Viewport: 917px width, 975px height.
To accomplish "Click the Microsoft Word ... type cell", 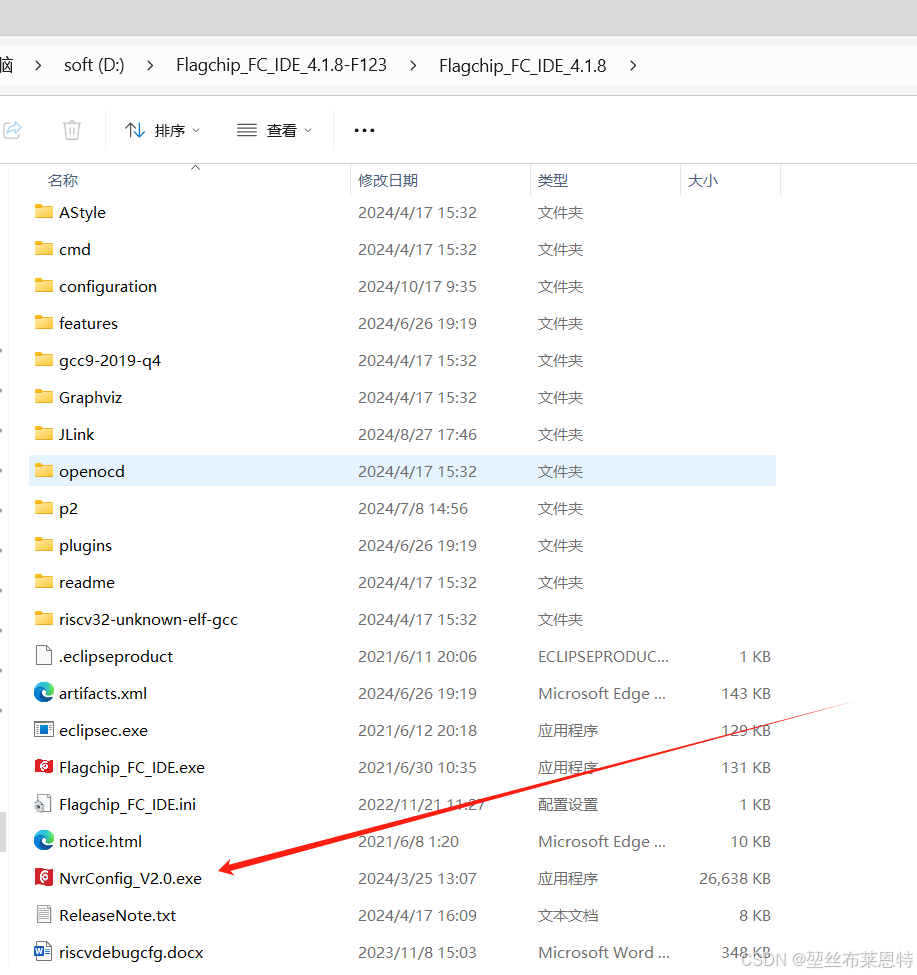I will coord(604,953).
